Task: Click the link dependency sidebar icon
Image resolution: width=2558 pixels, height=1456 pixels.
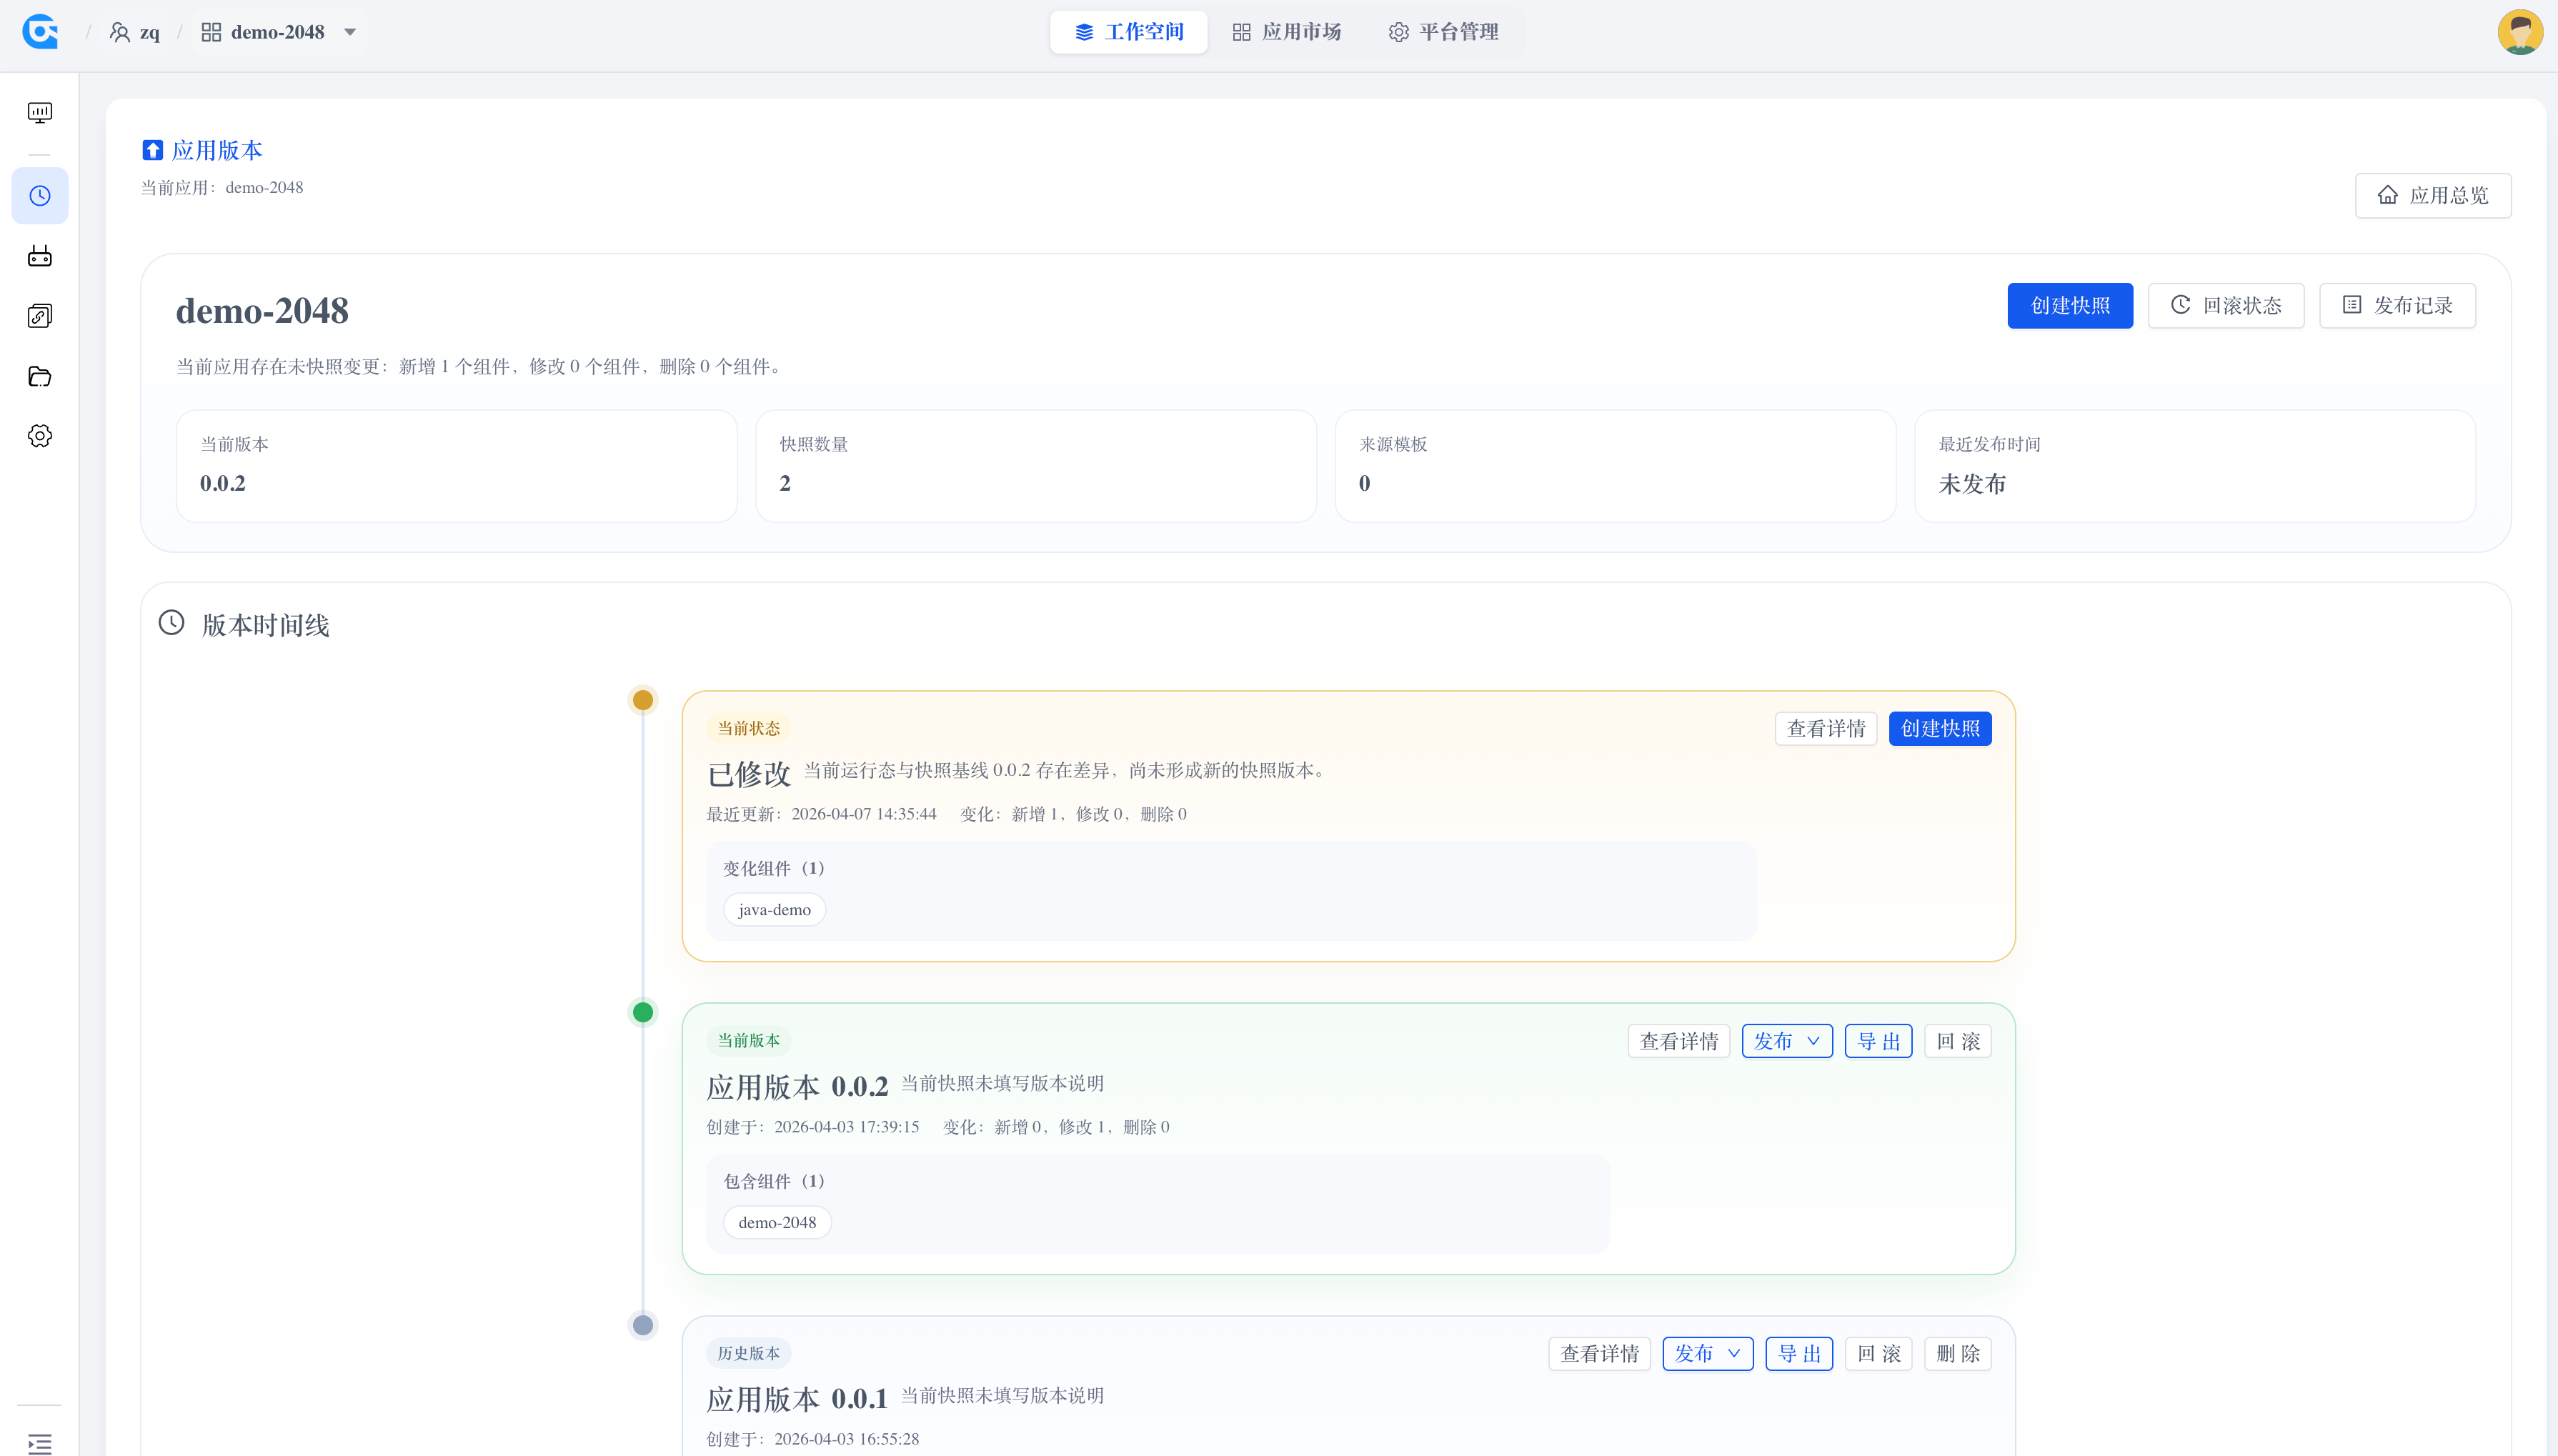Action: 40,316
